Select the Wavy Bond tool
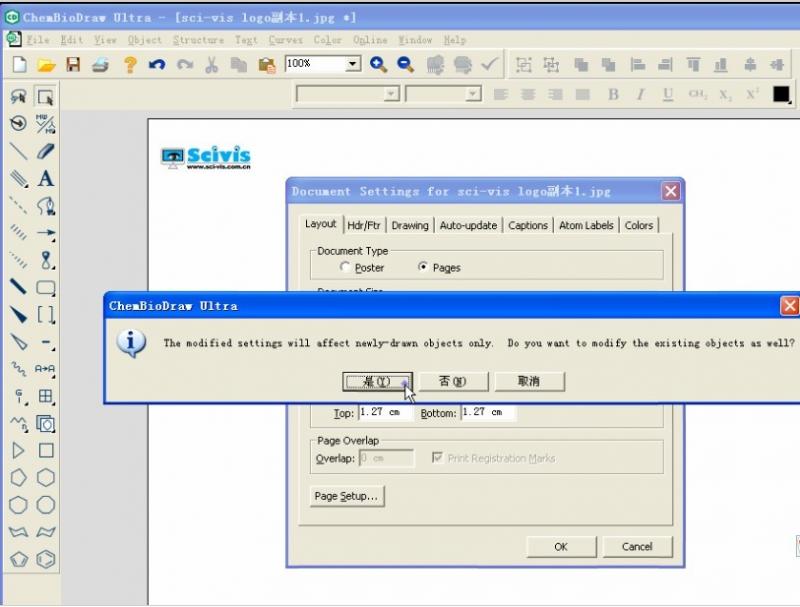Viewport: 800px width, 607px height. coord(18,369)
